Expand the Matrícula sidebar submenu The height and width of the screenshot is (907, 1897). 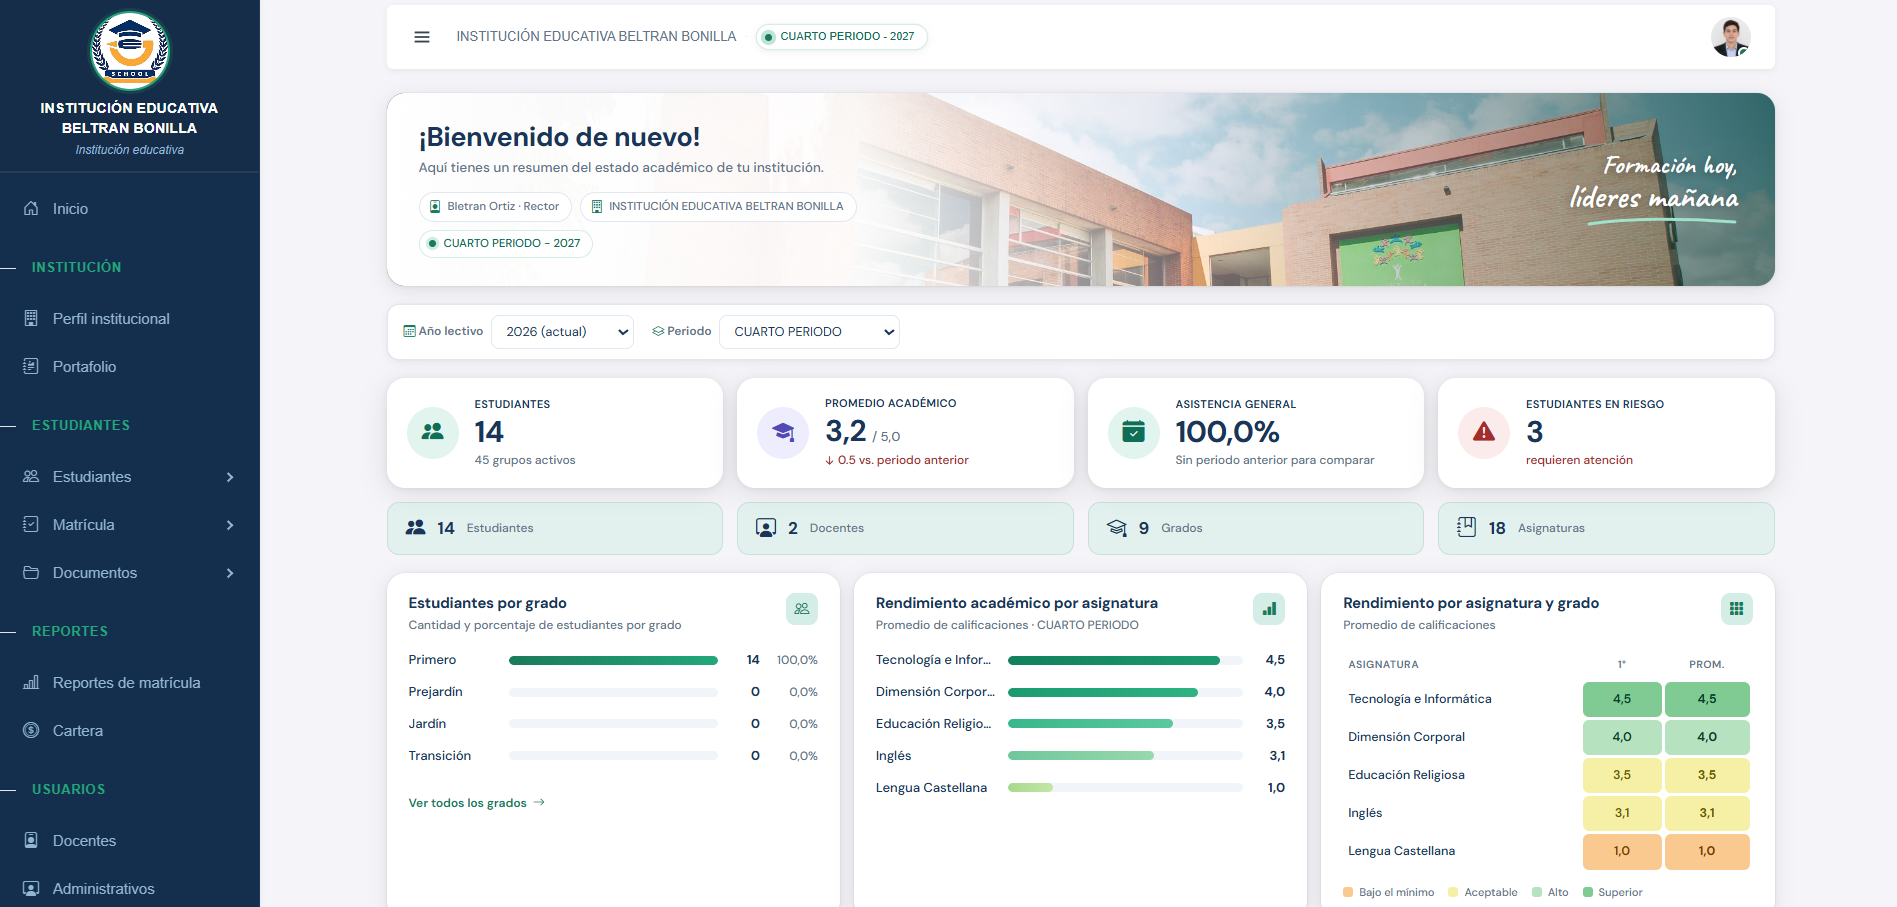tap(130, 525)
